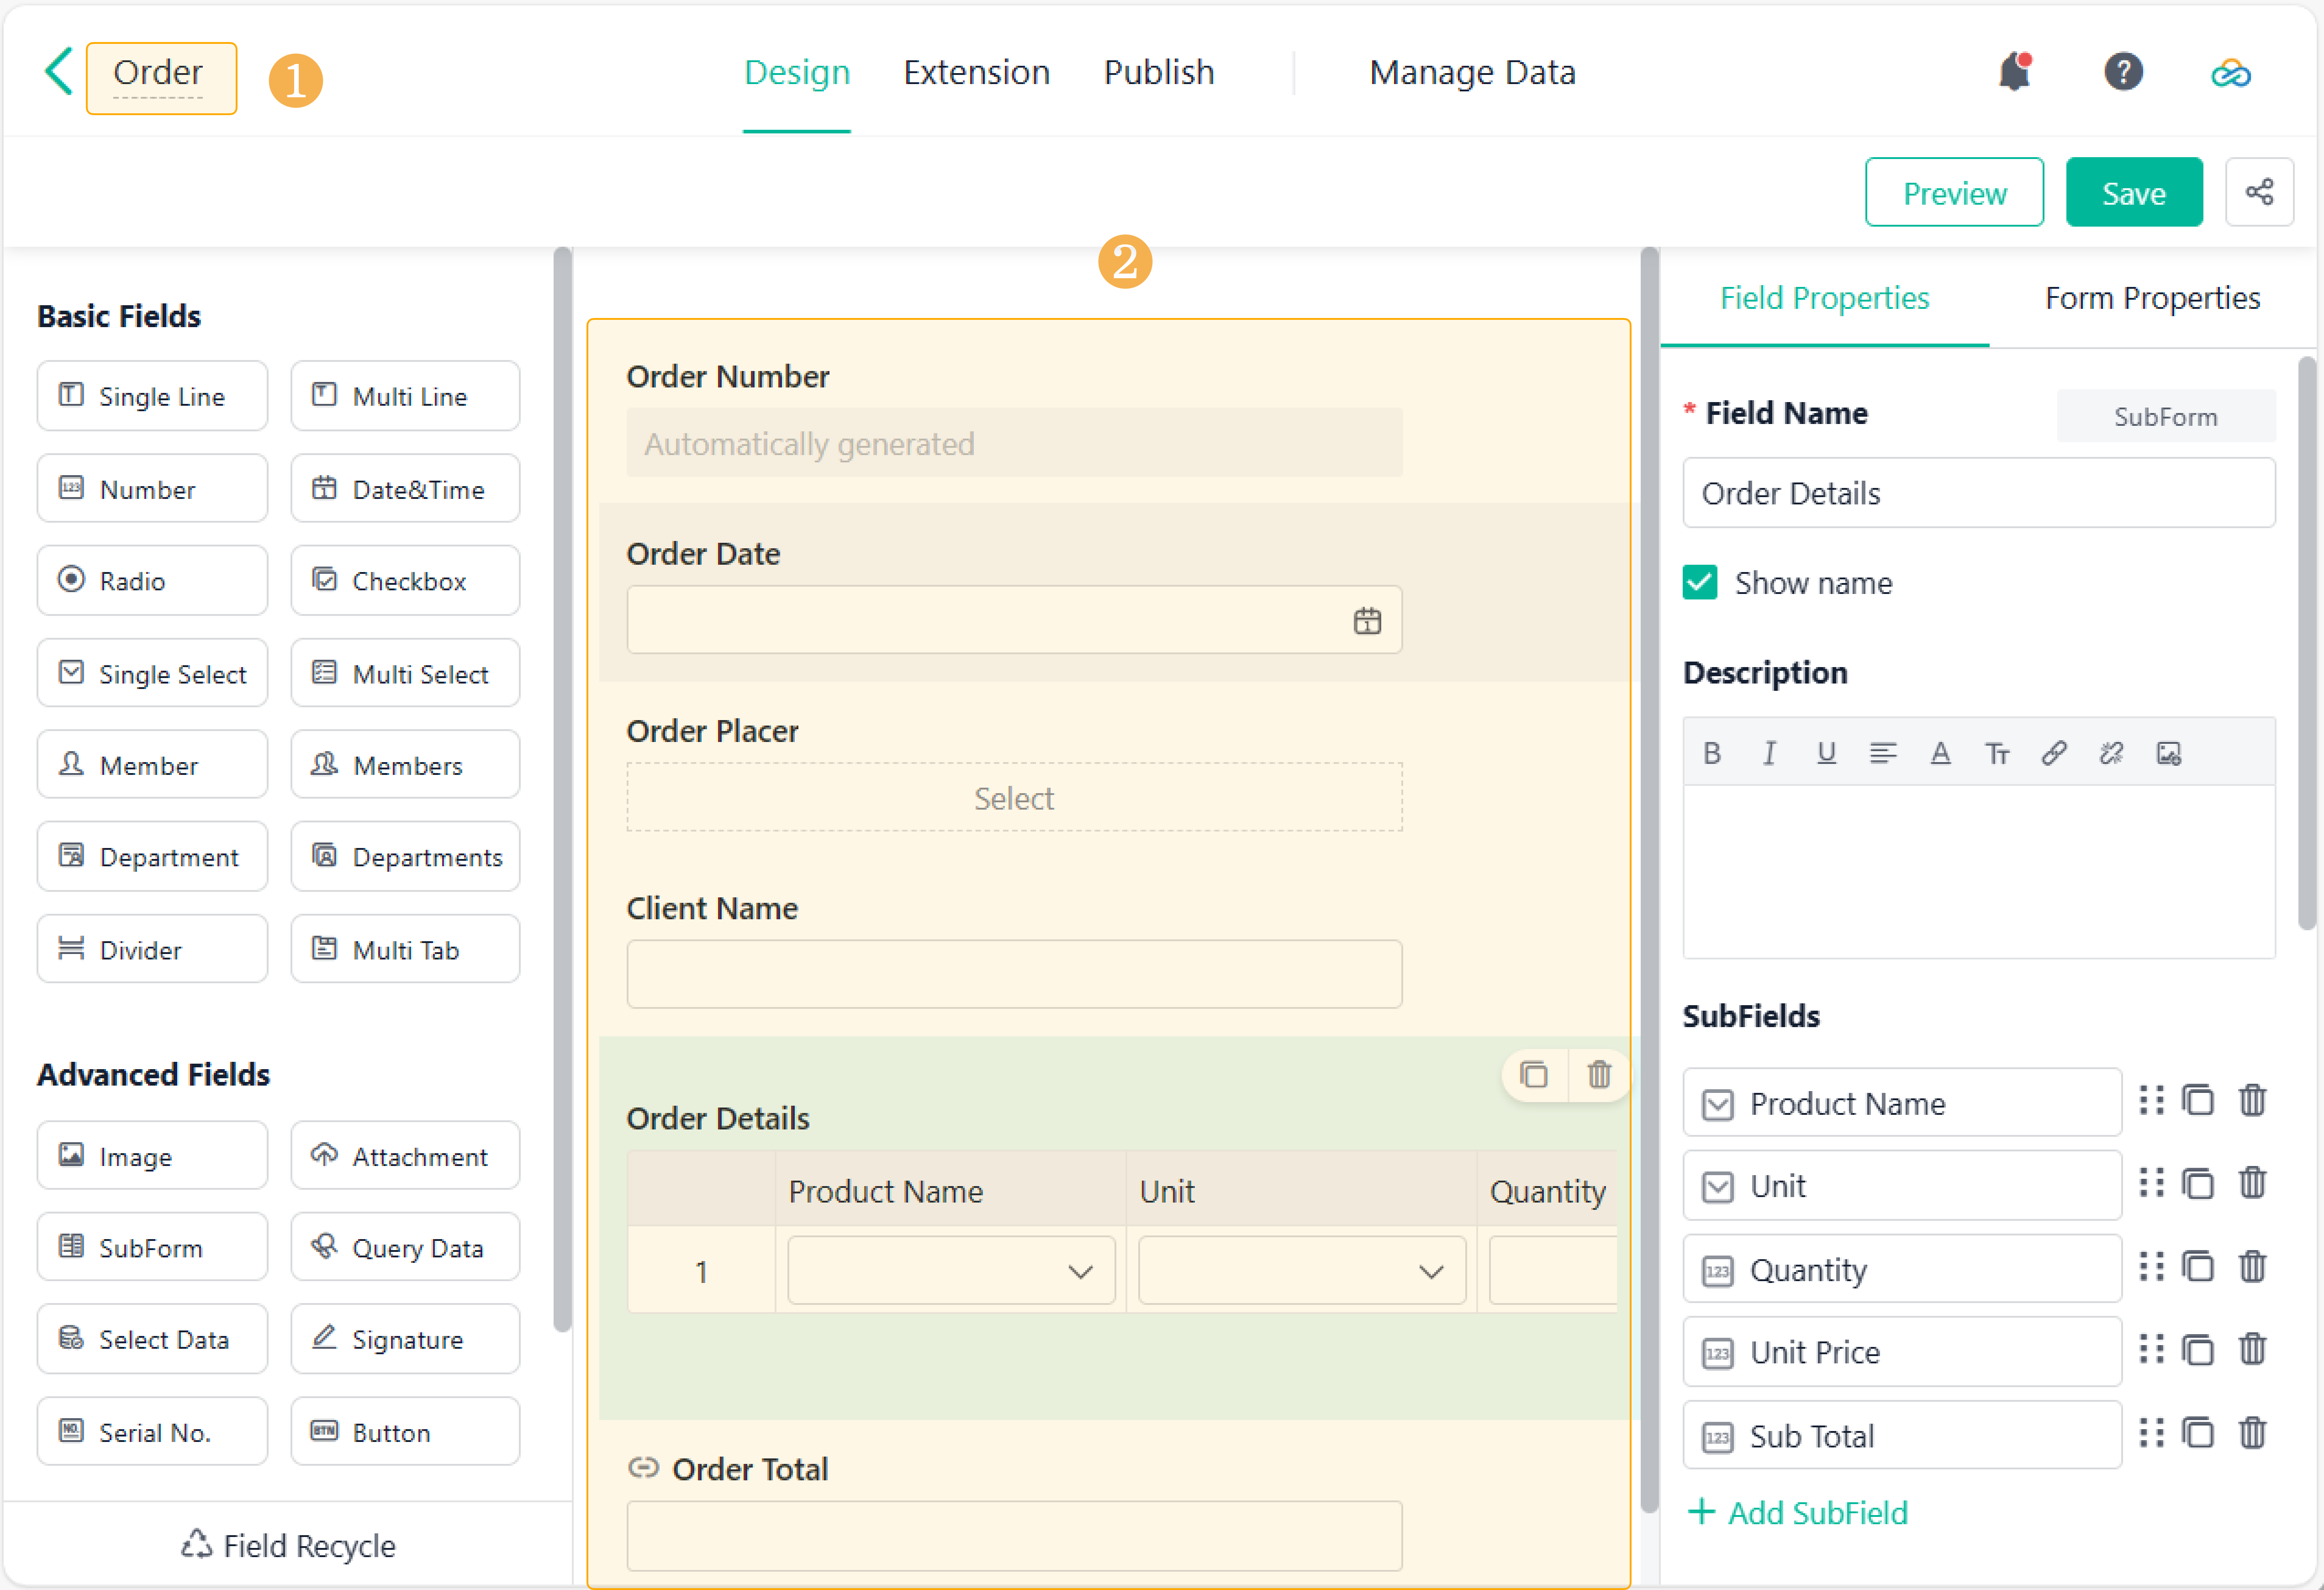Screen dimensions: 2324x1590
Task: Uncheck the Show name checkbox
Action: (1700, 583)
